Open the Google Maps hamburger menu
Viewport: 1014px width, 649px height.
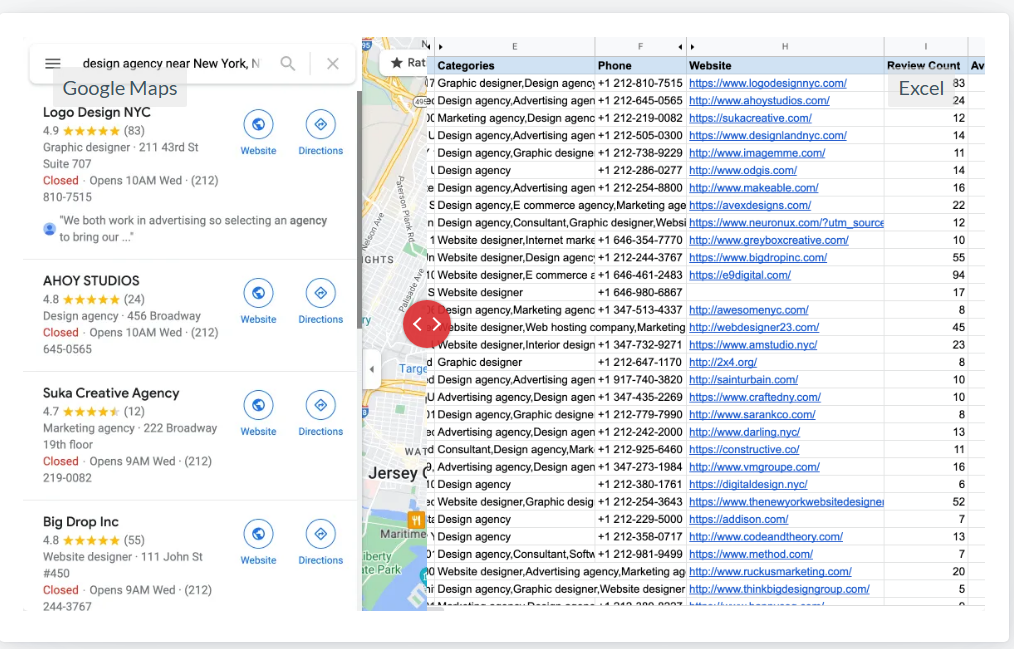pos(53,64)
